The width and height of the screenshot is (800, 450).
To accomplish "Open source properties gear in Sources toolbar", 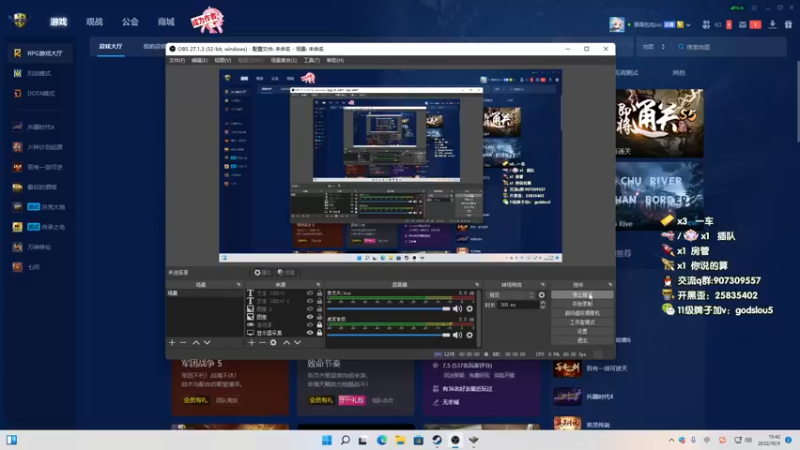I will click(273, 343).
